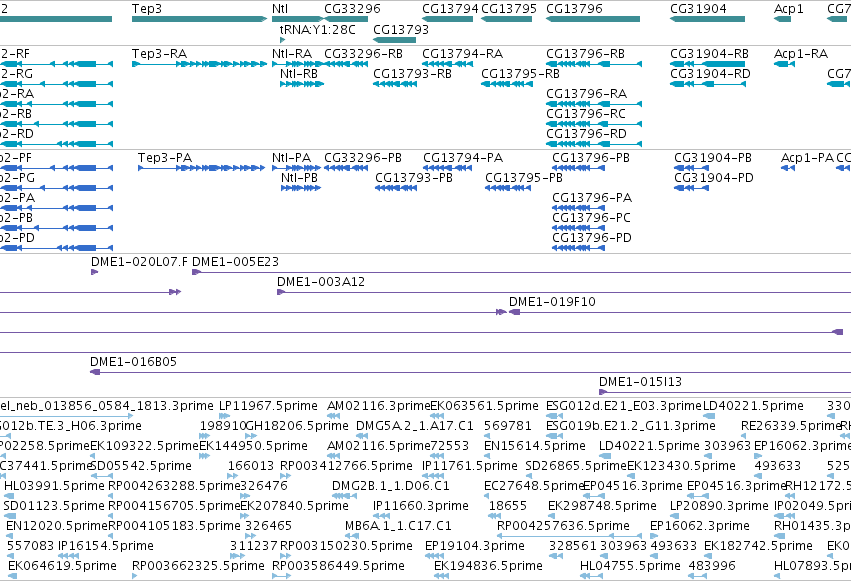Select the CG13796-PD protein feature
This screenshot has height=581, width=851.
coord(579,248)
